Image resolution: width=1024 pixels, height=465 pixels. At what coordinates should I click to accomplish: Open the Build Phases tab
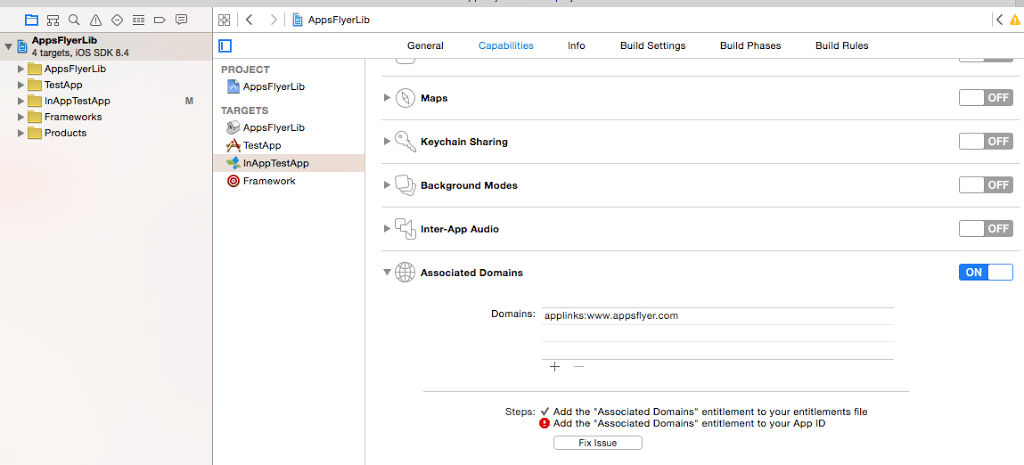pos(750,46)
